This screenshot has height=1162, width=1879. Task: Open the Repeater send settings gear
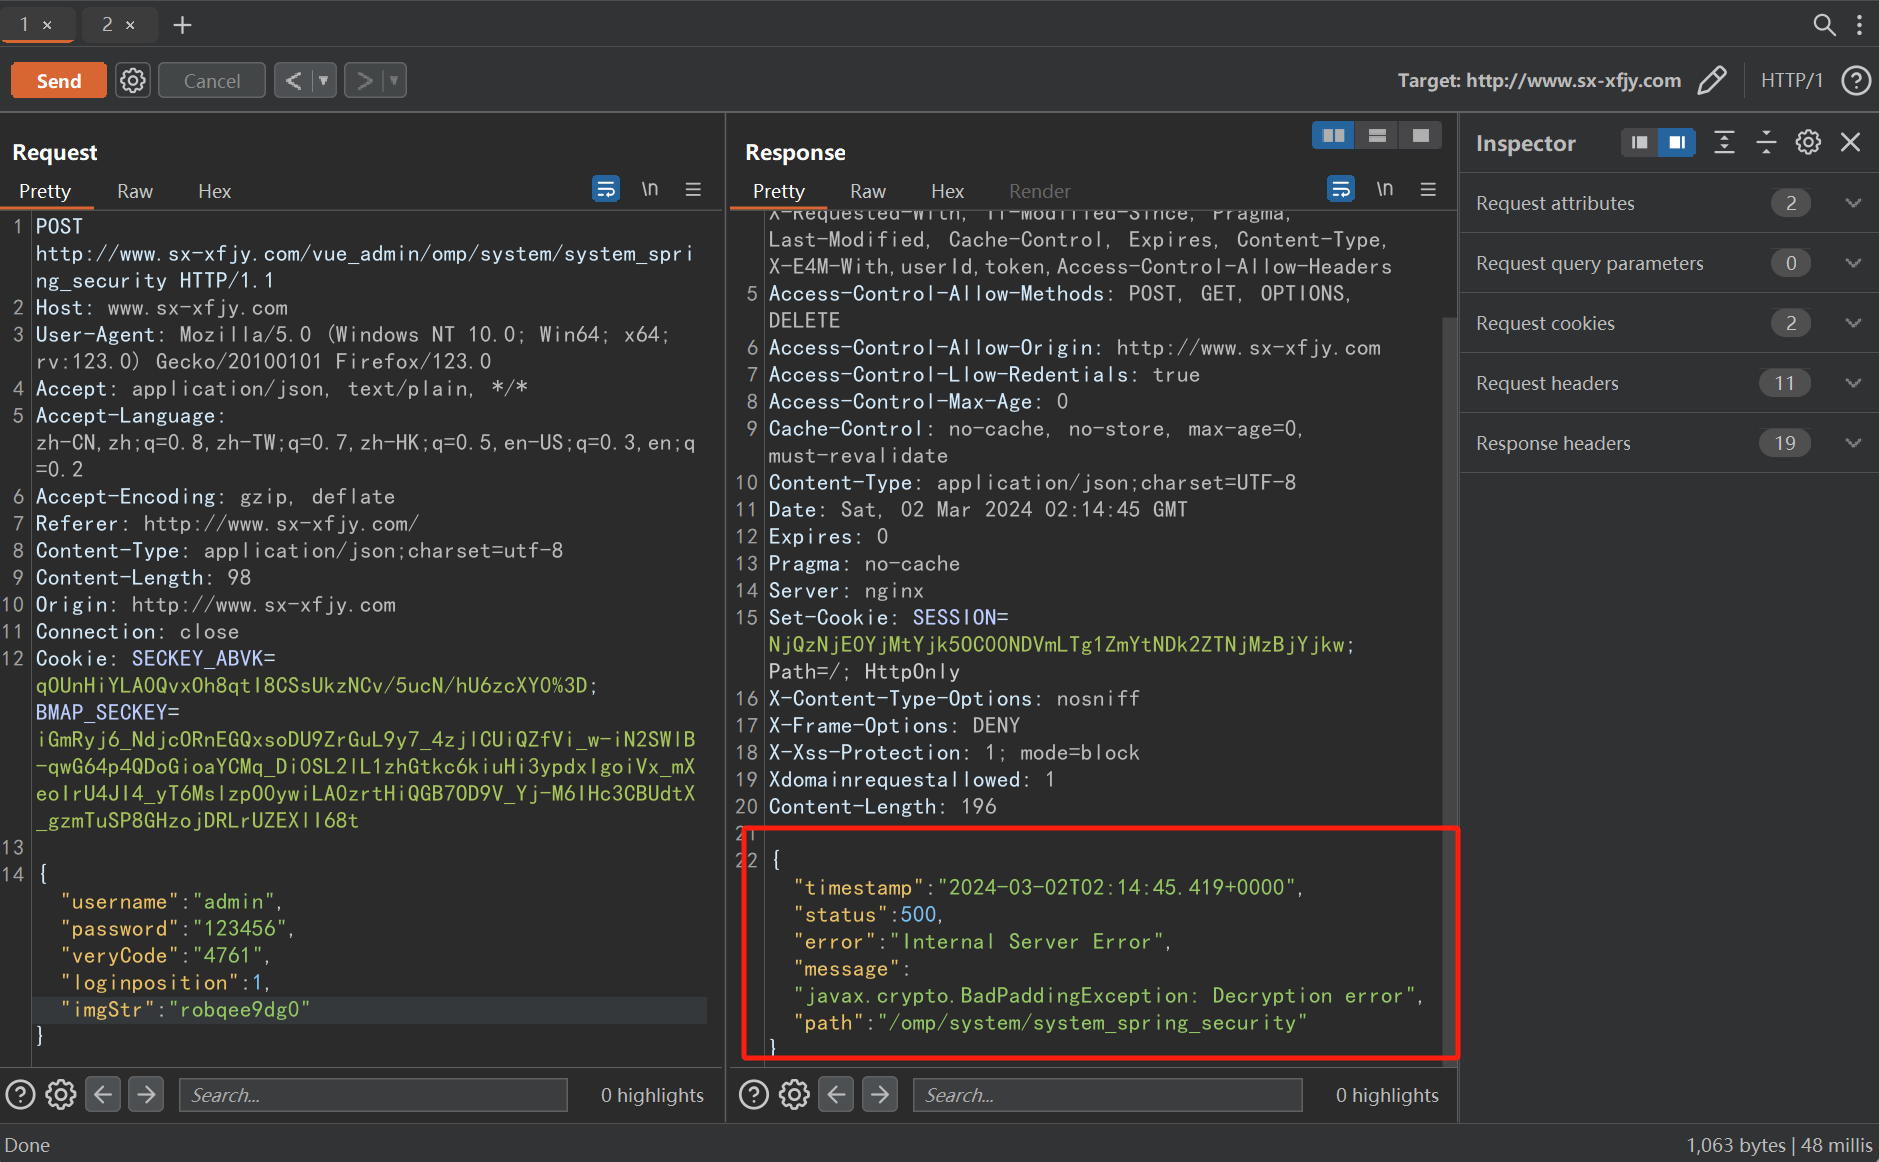pos(132,81)
